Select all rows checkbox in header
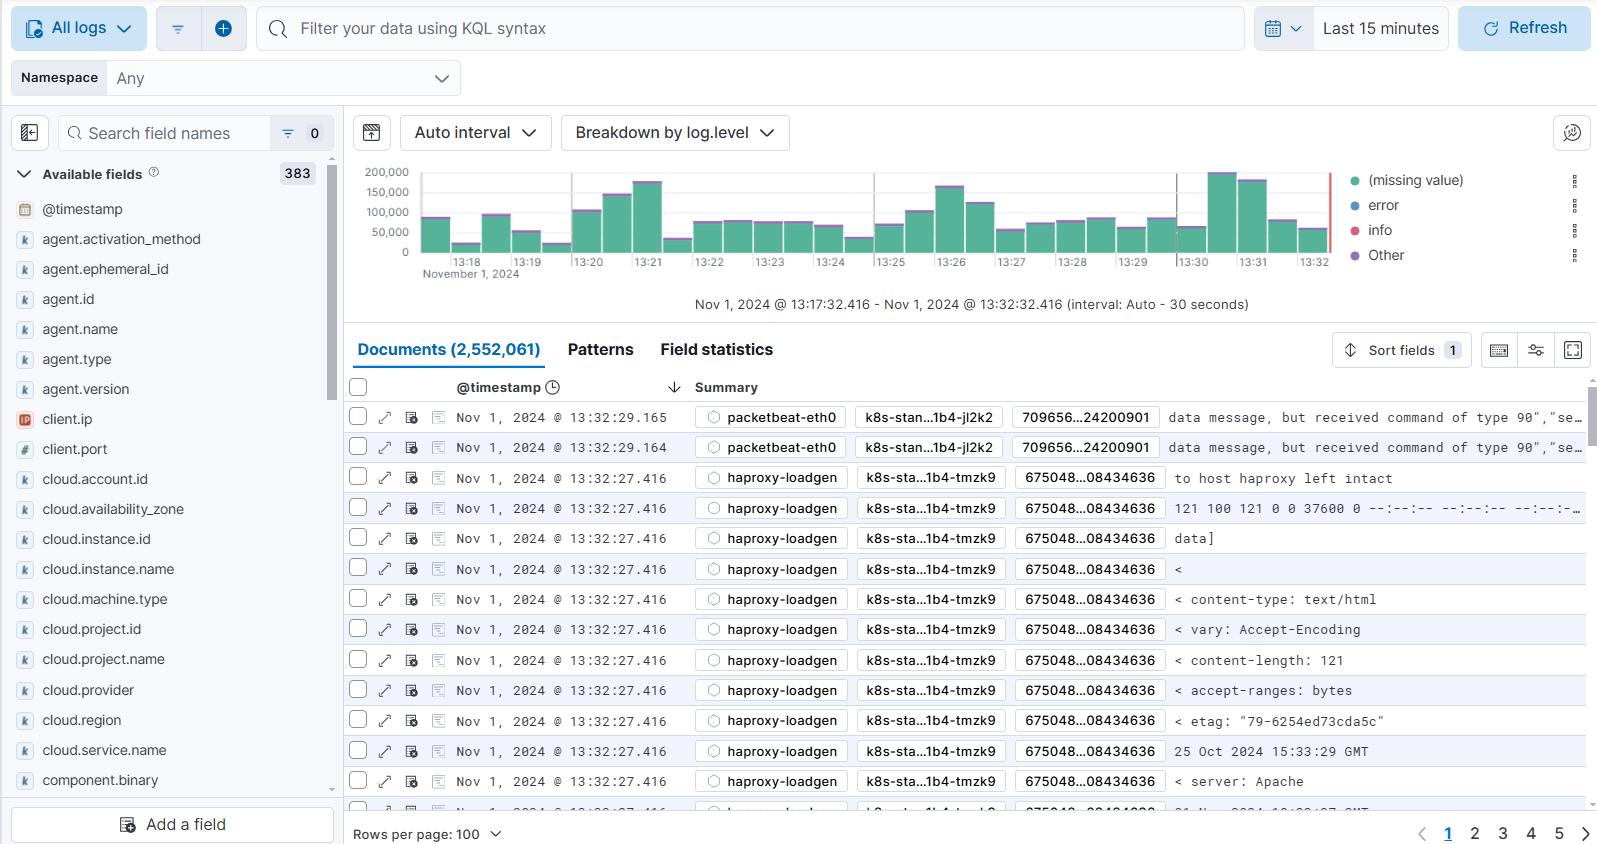The image size is (1597, 844). pyautogui.click(x=358, y=387)
